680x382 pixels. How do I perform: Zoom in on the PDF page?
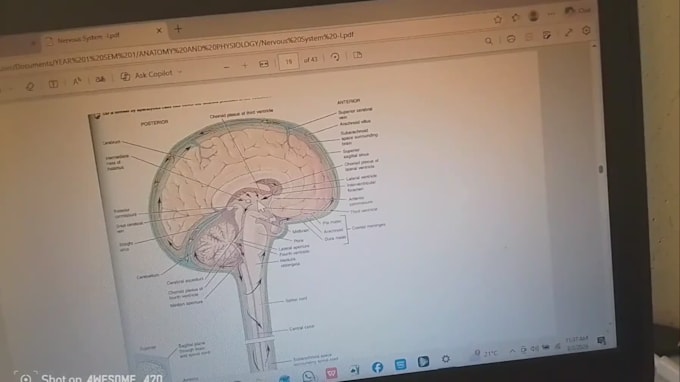[245, 65]
